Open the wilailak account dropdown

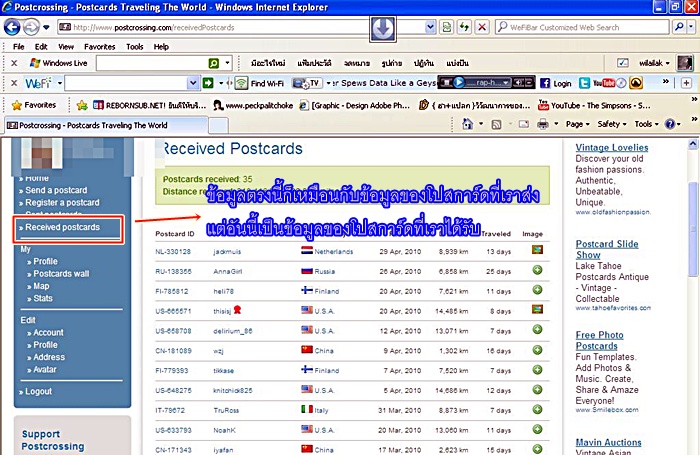654,63
